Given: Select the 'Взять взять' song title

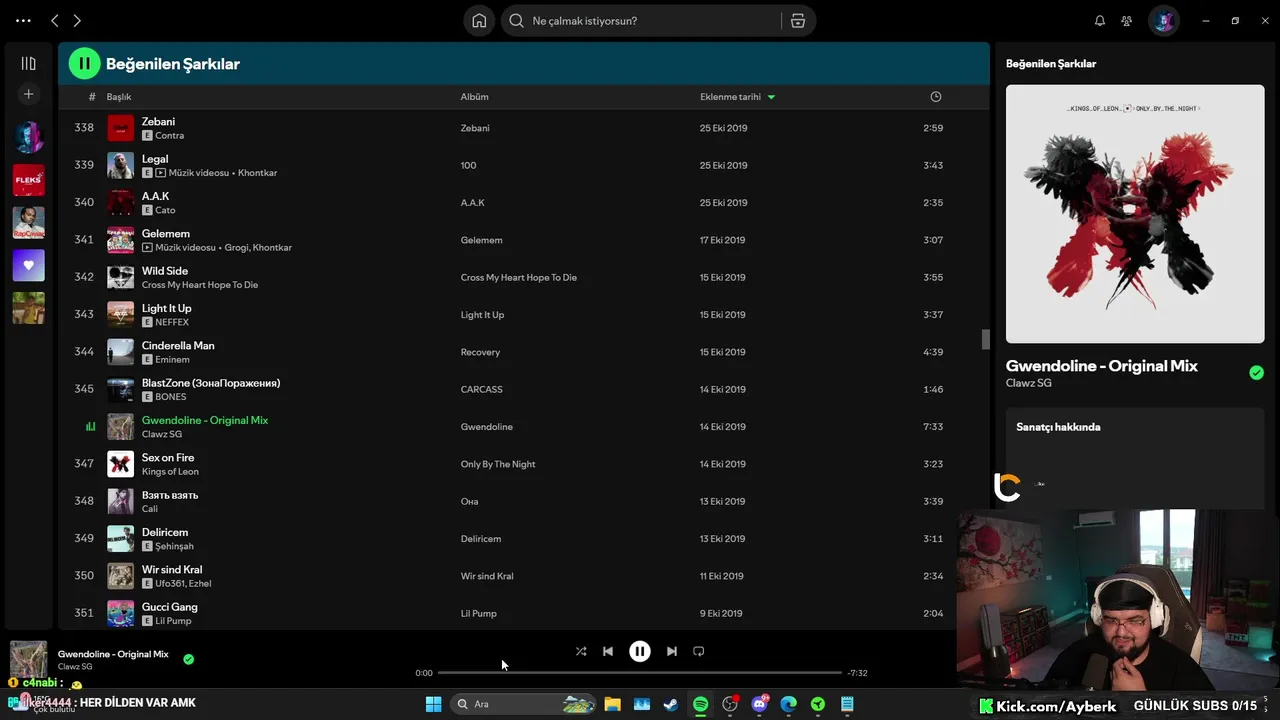Looking at the screenshot, I should (x=170, y=495).
